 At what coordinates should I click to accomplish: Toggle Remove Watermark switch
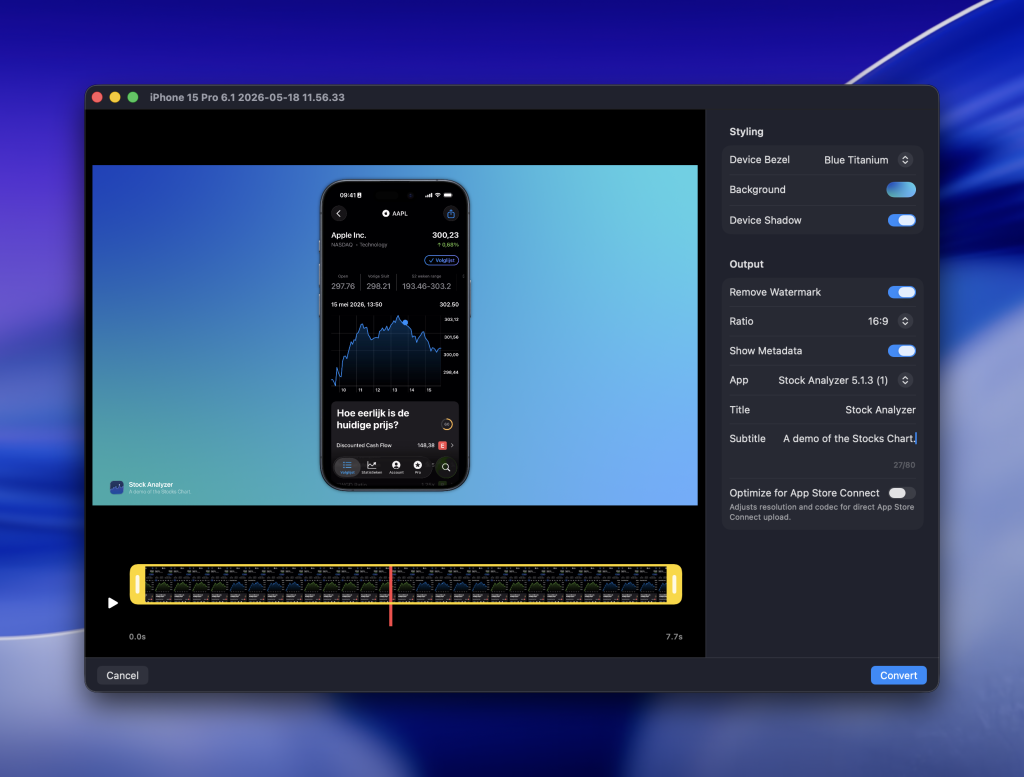[901, 292]
